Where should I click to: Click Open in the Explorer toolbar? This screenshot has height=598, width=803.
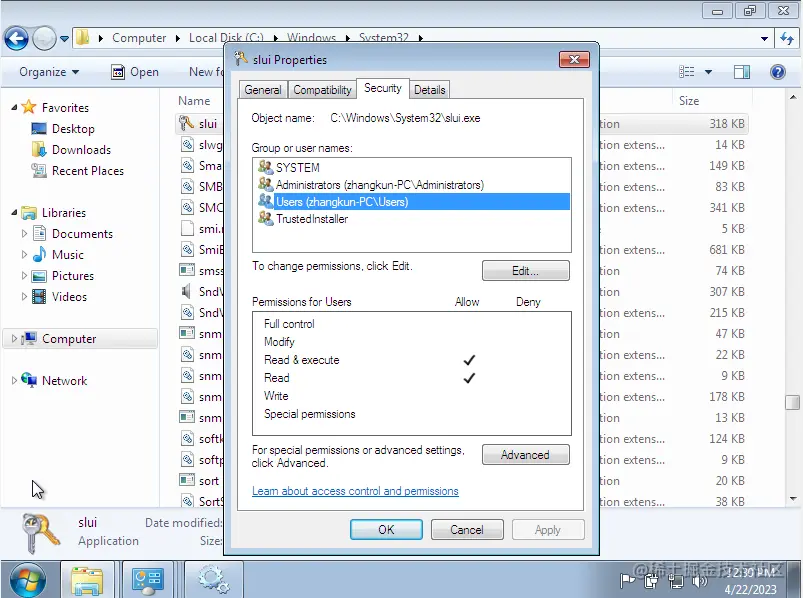[135, 72]
